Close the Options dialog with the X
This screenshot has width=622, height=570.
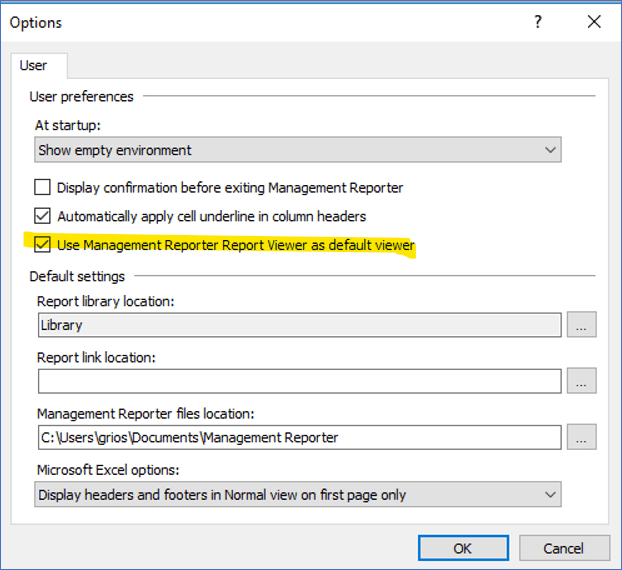click(x=594, y=22)
